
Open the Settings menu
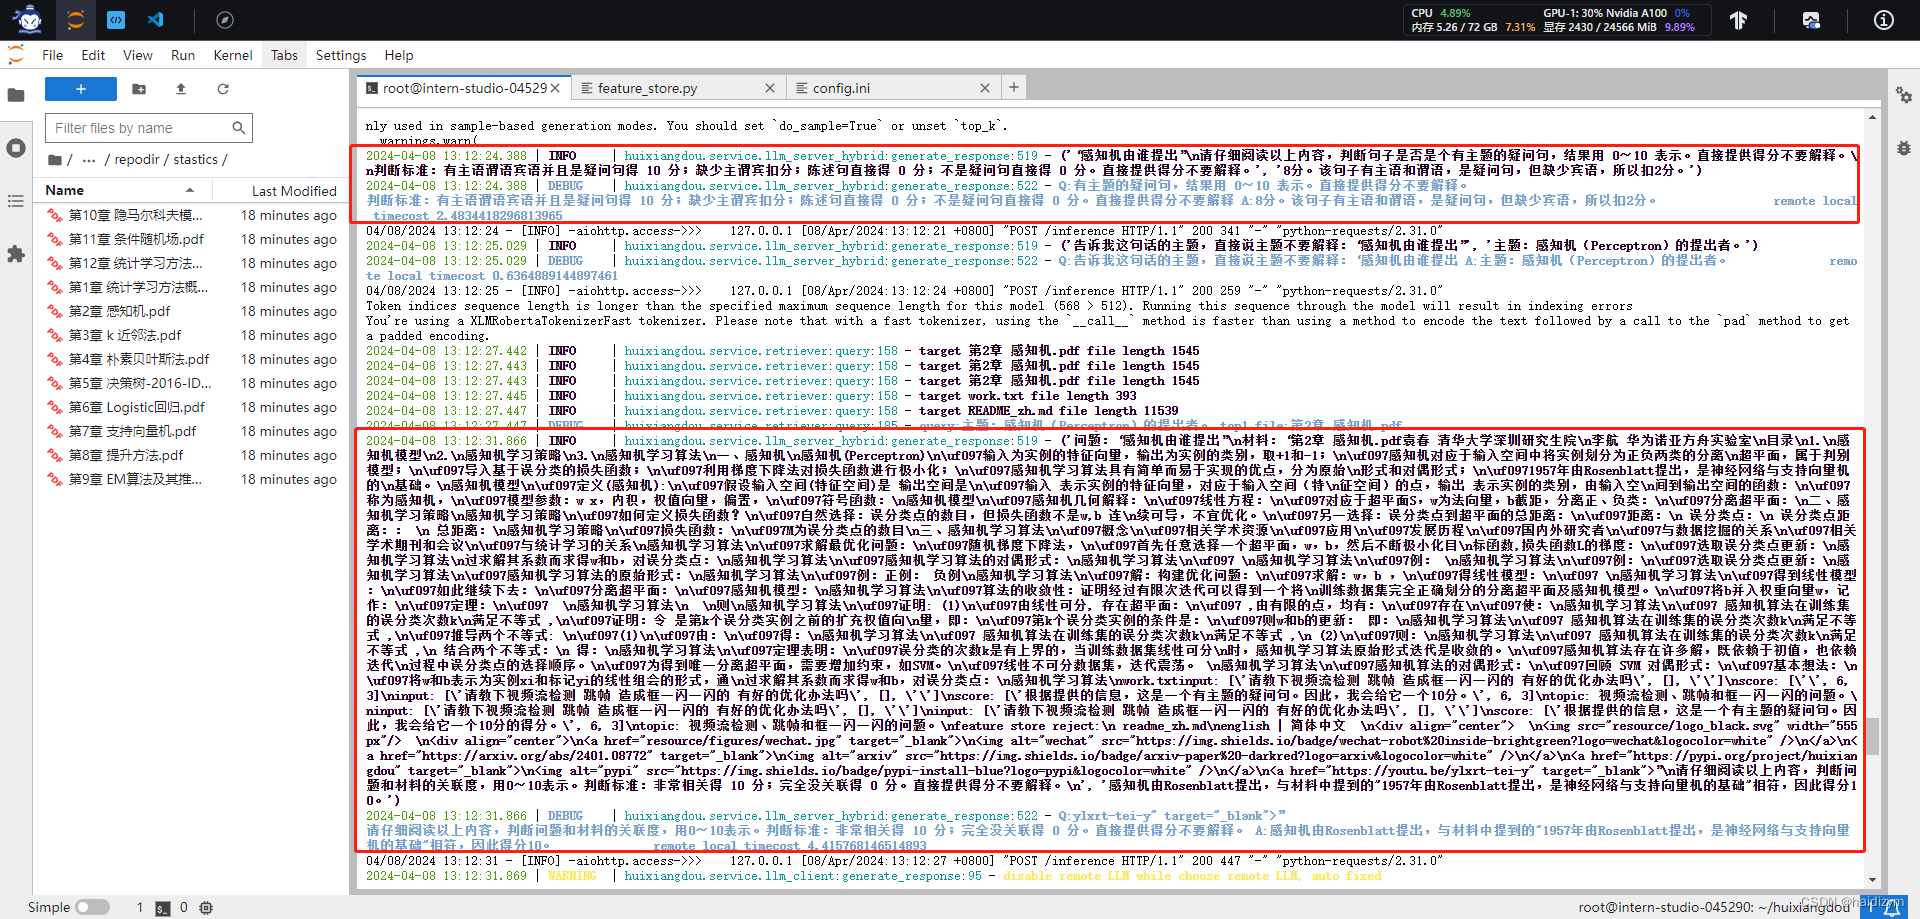(x=341, y=55)
